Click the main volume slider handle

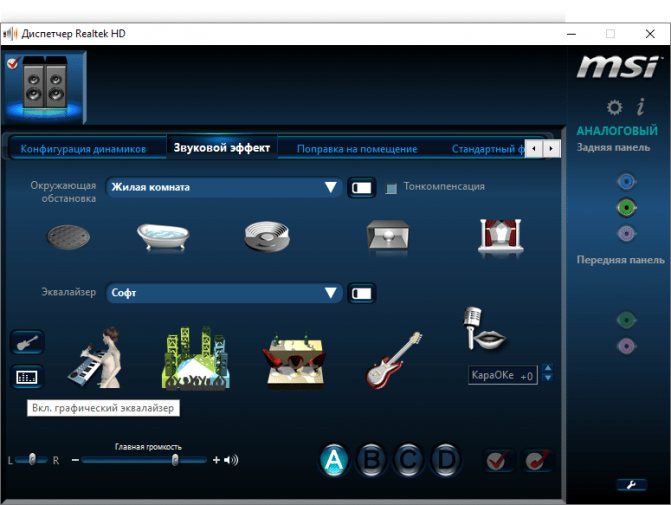[175, 460]
